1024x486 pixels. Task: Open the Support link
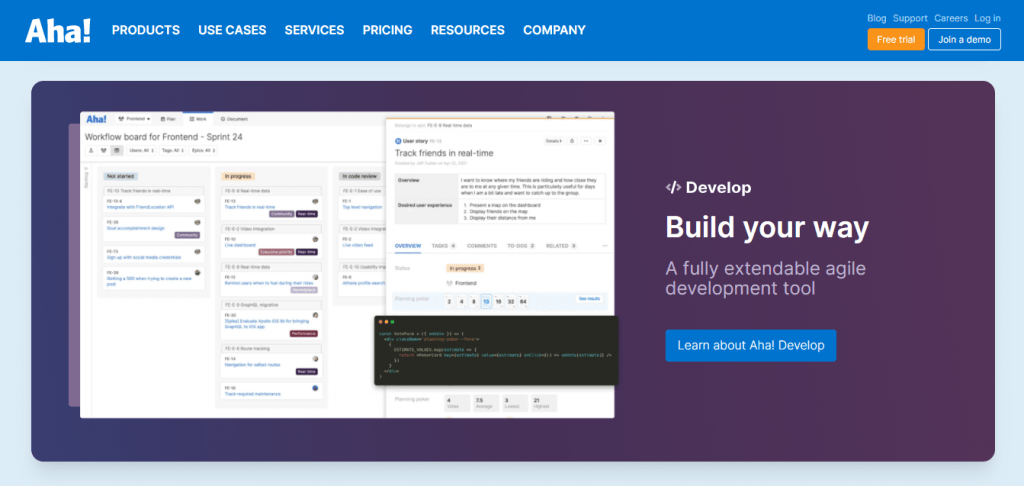coord(910,18)
